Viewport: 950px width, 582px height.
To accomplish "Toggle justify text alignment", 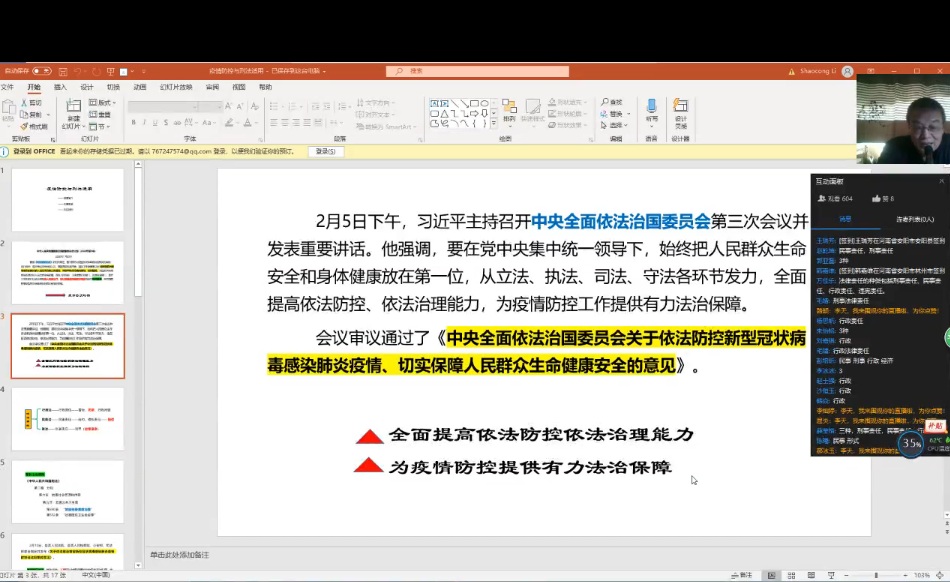I will (307, 123).
